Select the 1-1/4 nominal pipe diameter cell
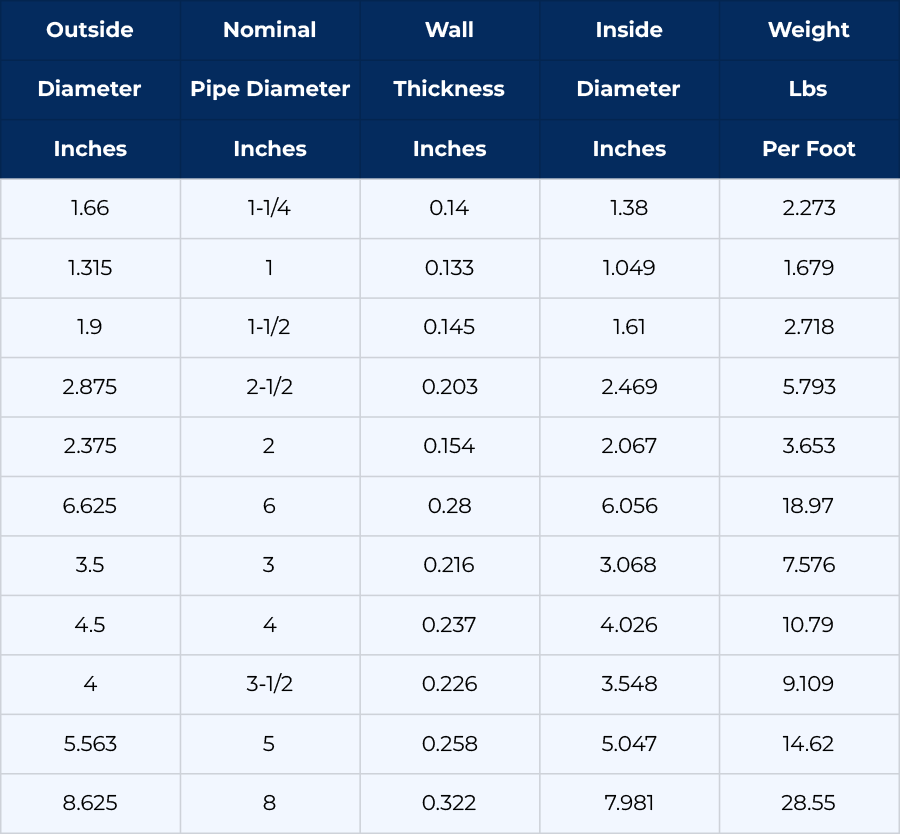This screenshot has height=834, width=900. [x=270, y=208]
